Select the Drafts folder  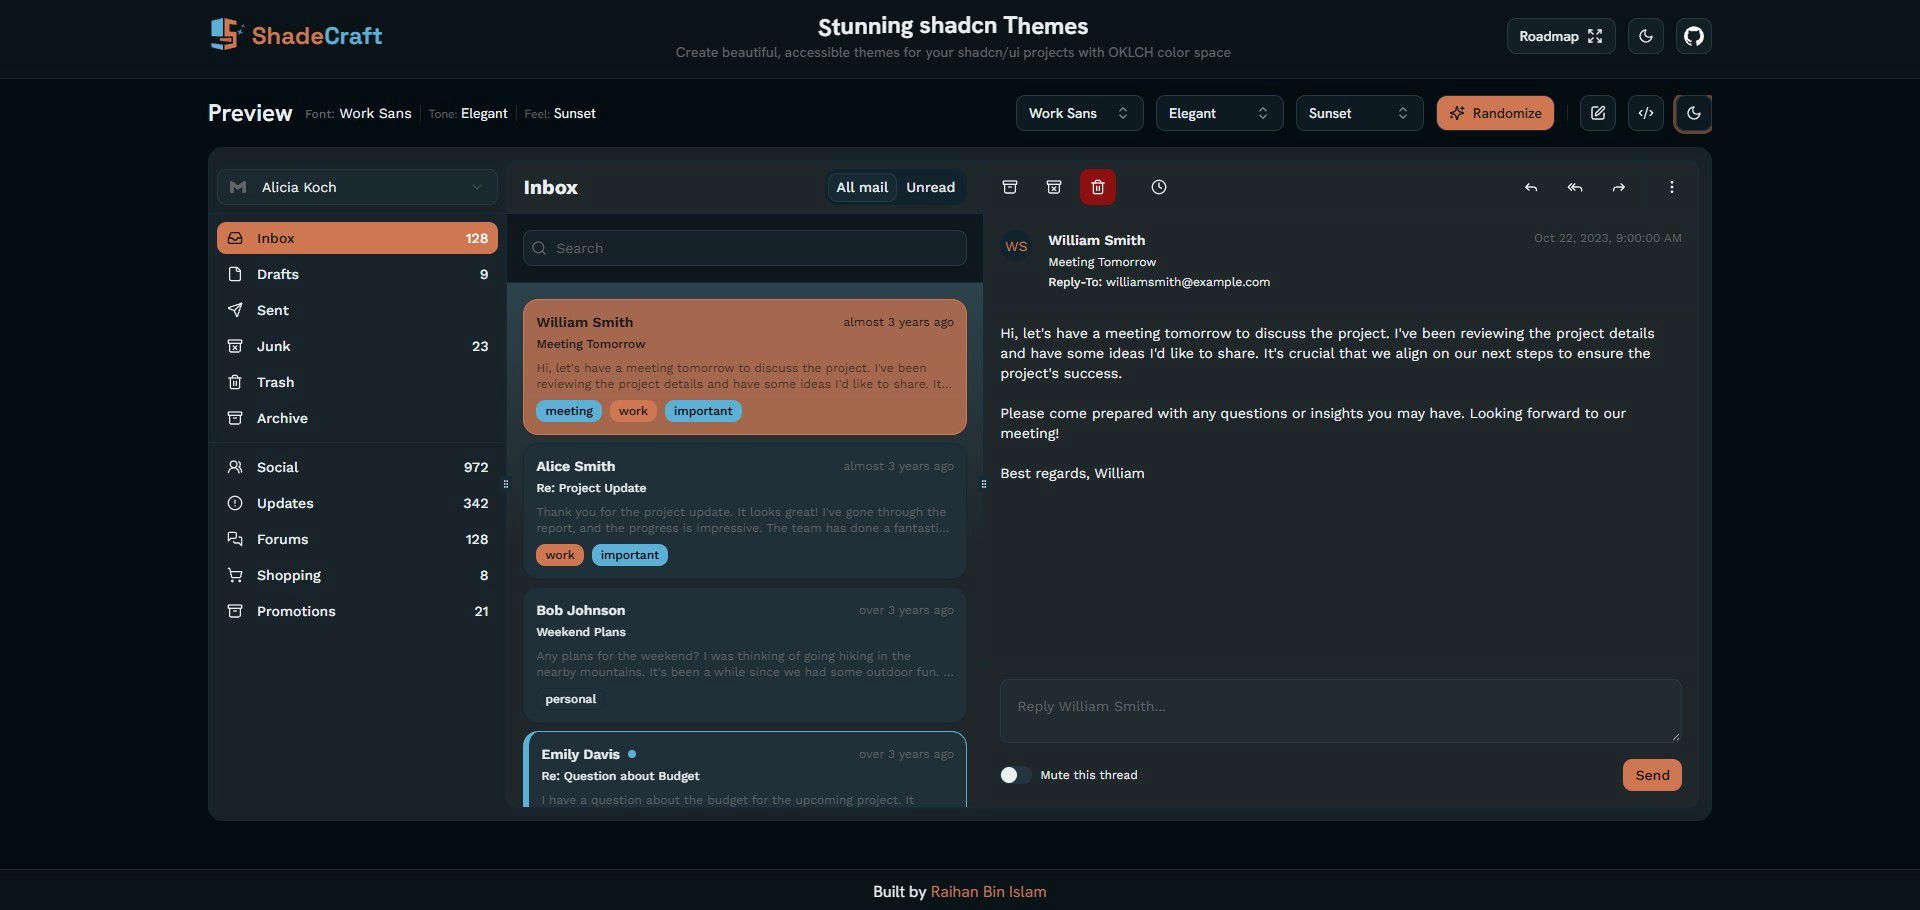(x=357, y=274)
